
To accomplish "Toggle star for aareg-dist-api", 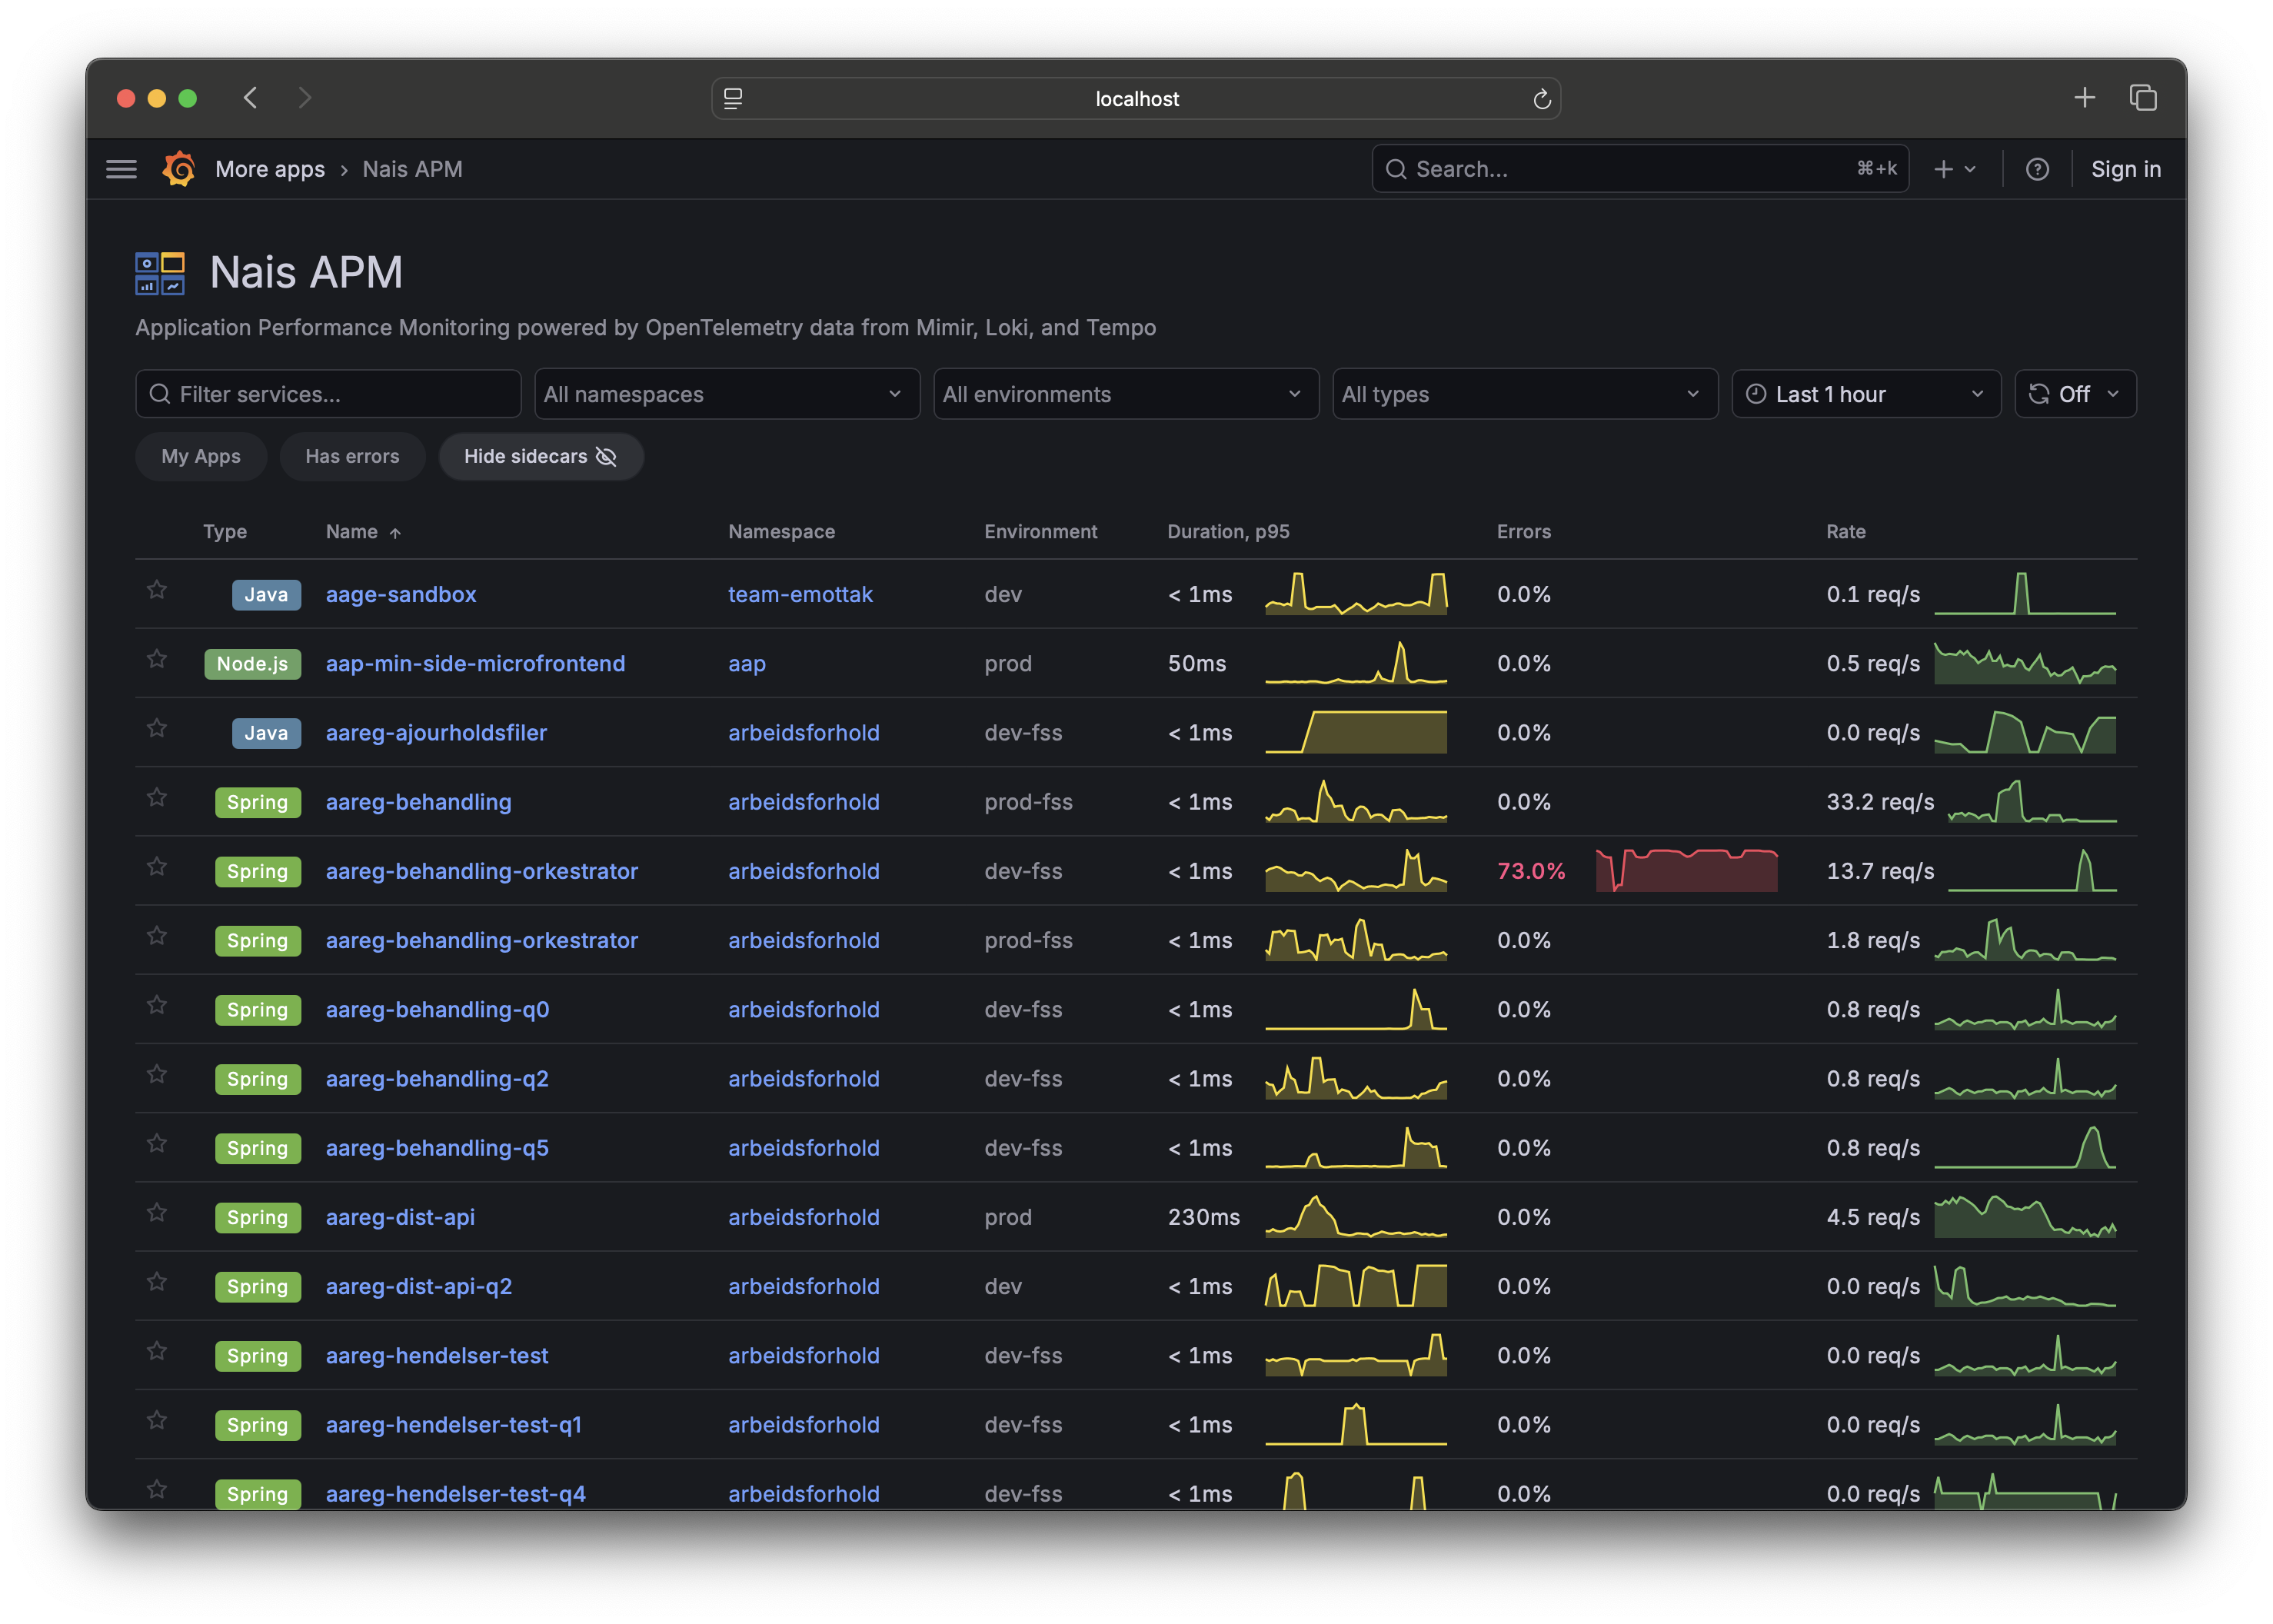I will (x=157, y=1213).
